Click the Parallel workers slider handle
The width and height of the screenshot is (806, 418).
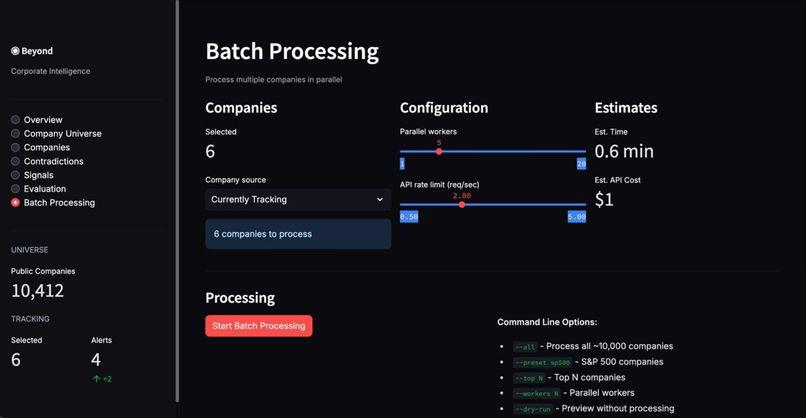click(439, 152)
